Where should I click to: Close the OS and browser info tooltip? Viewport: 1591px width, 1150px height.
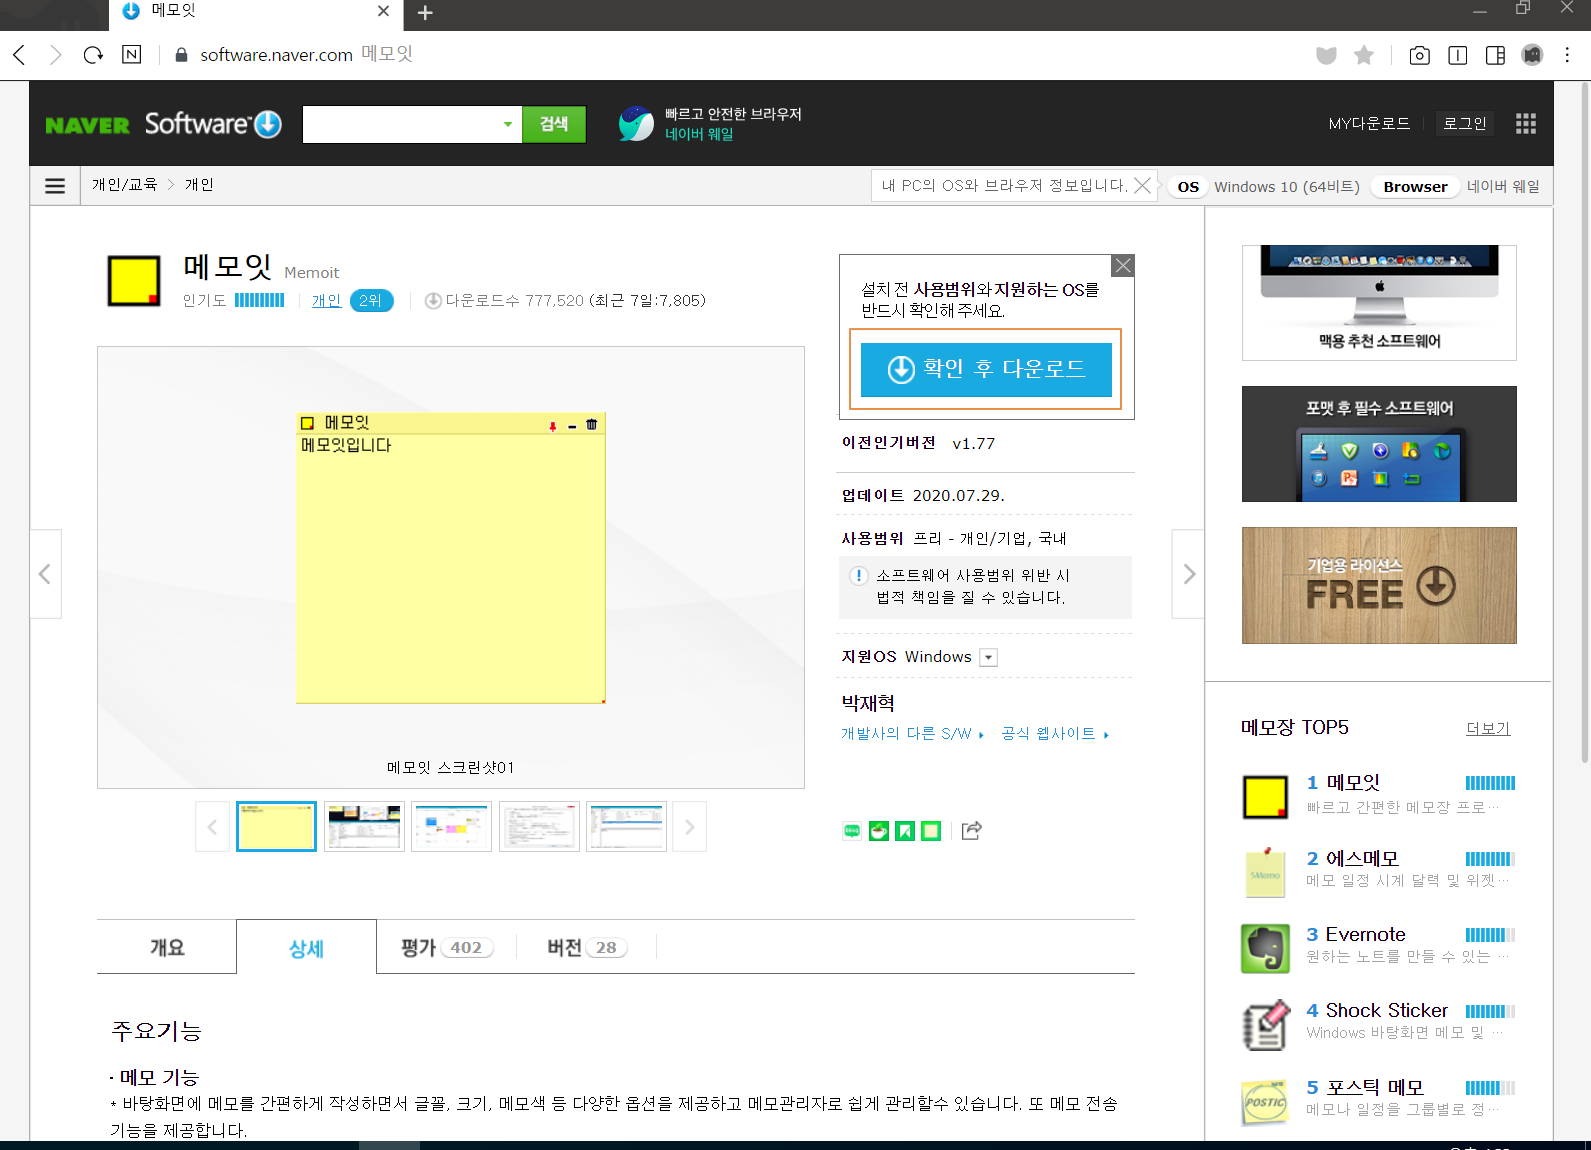point(1142,186)
